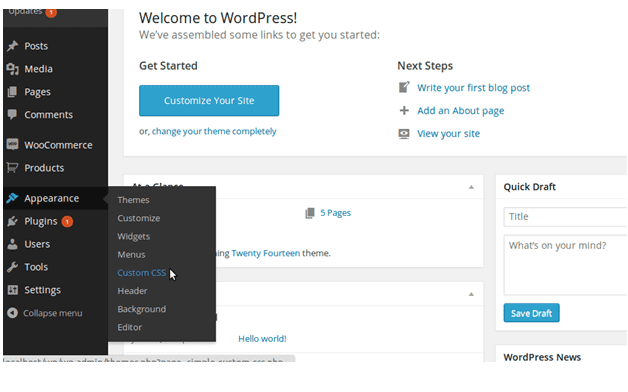Click the pencil icon beside Write first post
628x392 pixels.
pyautogui.click(x=404, y=87)
